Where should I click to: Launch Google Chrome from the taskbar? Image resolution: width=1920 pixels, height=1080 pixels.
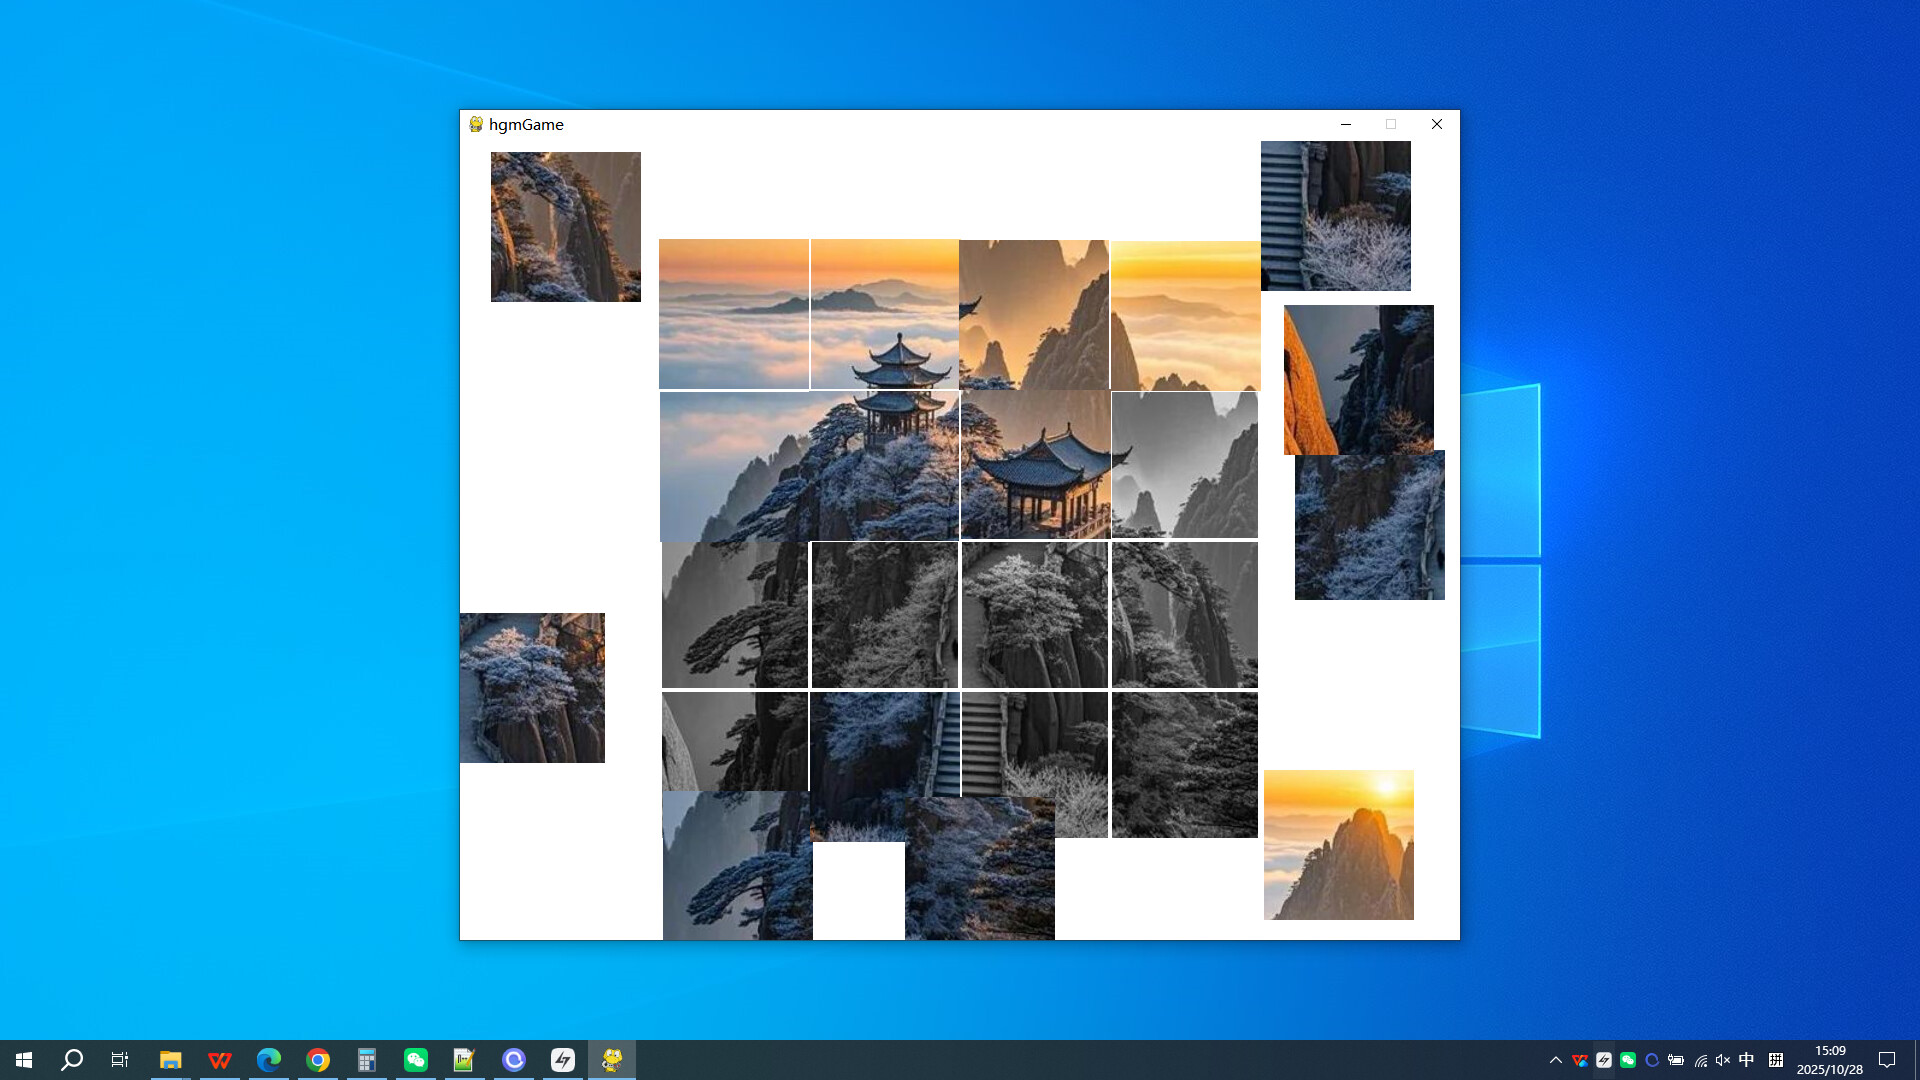coord(317,1059)
